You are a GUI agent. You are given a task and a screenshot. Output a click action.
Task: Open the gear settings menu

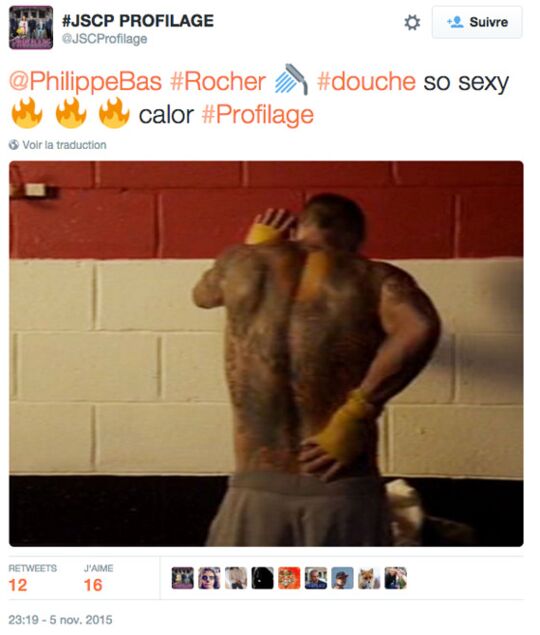pos(412,23)
